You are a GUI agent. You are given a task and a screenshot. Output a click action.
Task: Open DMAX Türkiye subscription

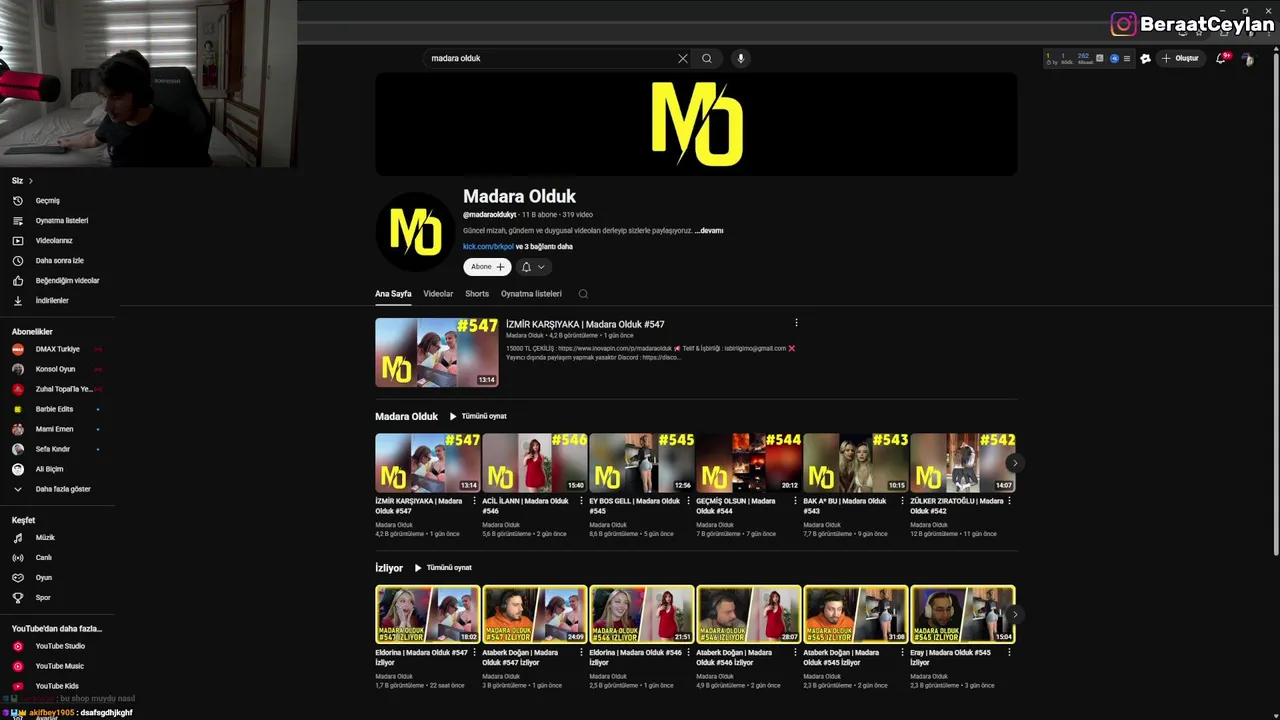[58, 349]
